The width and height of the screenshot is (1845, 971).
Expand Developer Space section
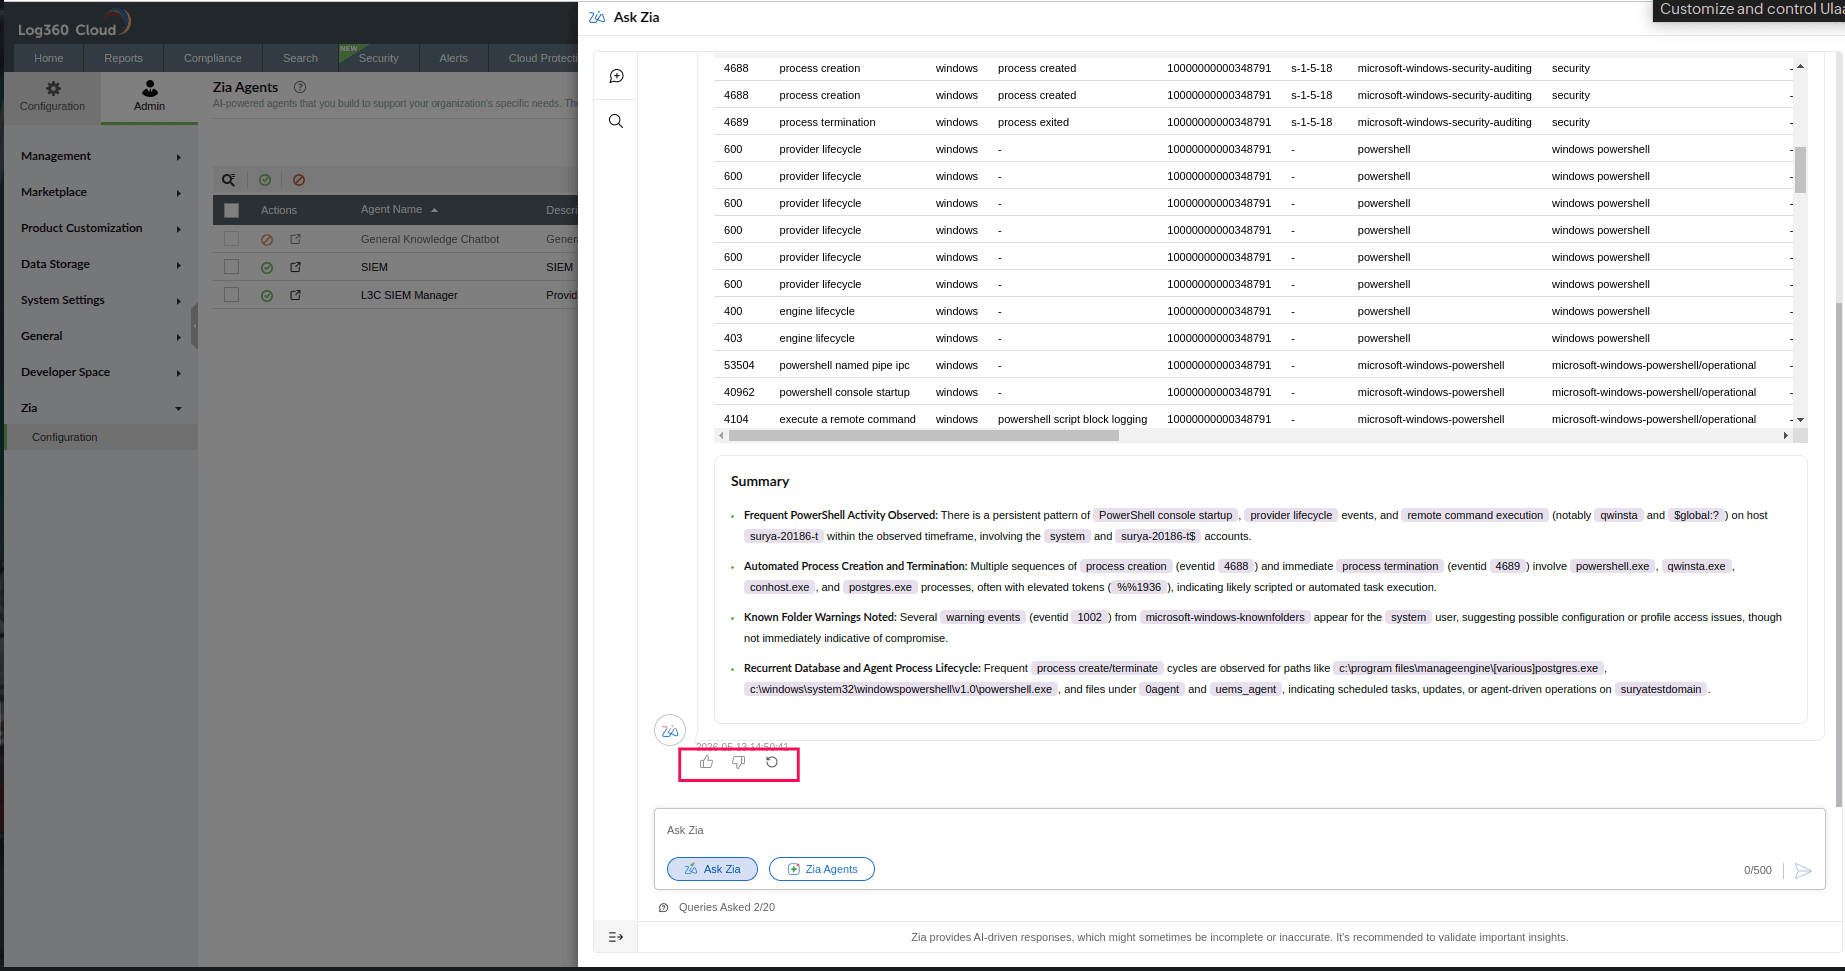click(x=100, y=372)
